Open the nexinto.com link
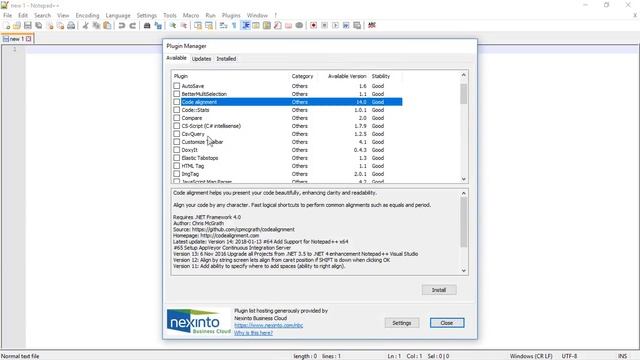The image size is (640, 360). pos(269,325)
